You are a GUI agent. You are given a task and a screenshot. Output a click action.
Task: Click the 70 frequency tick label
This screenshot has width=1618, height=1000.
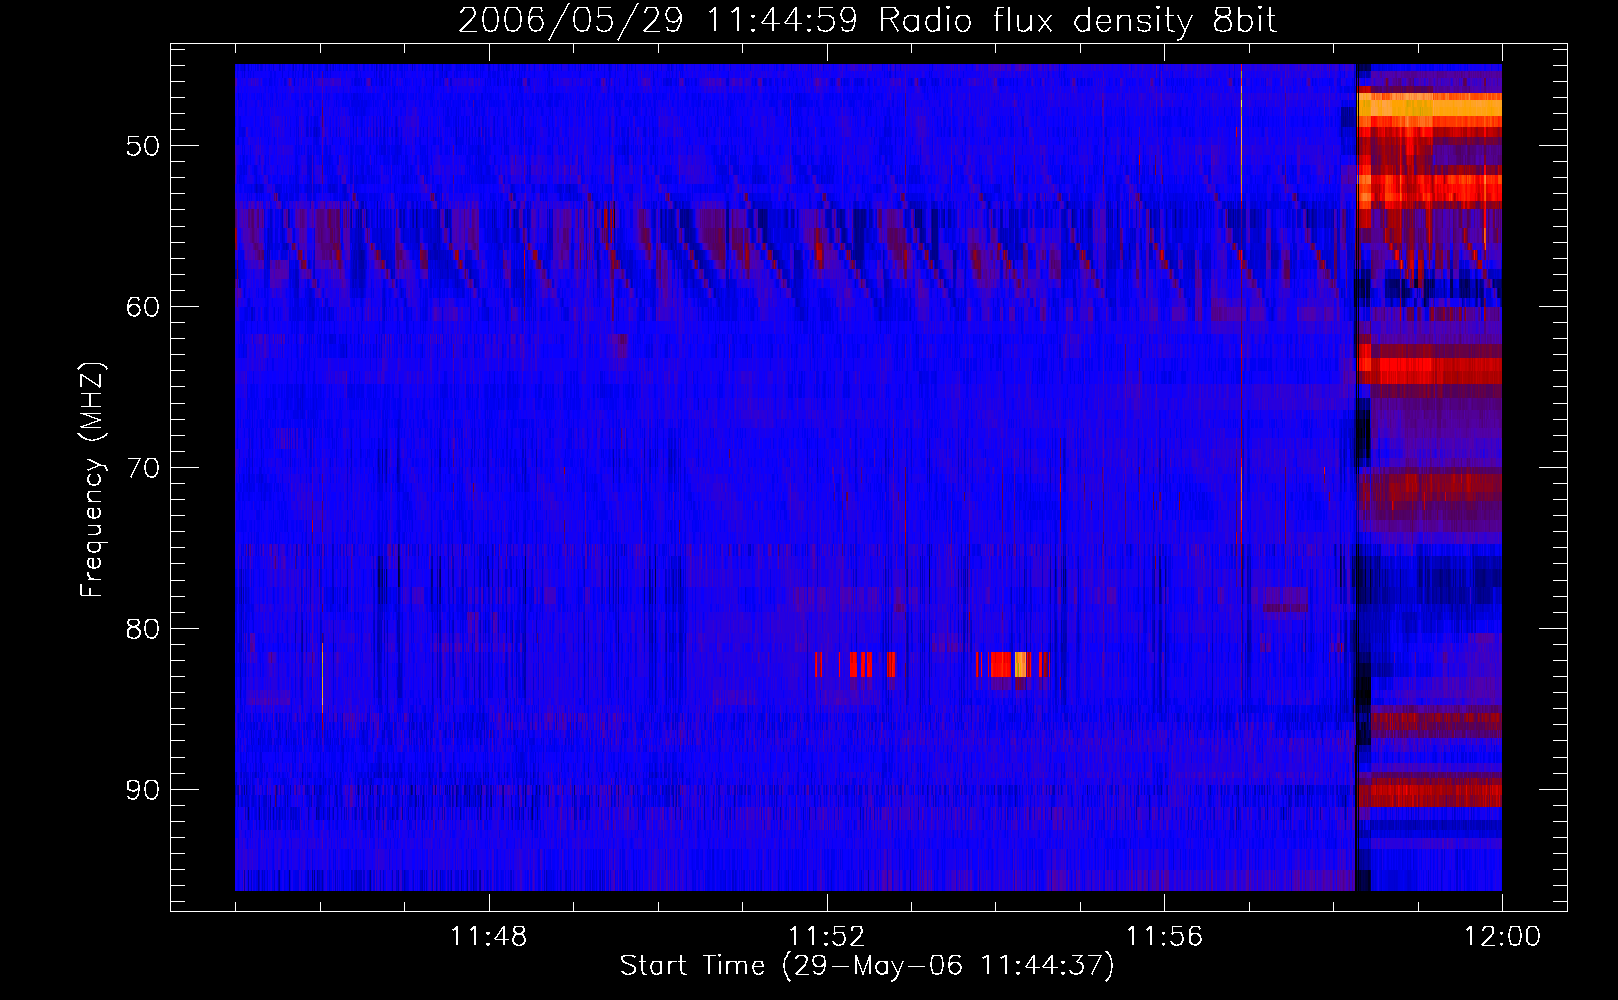[x=143, y=468]
